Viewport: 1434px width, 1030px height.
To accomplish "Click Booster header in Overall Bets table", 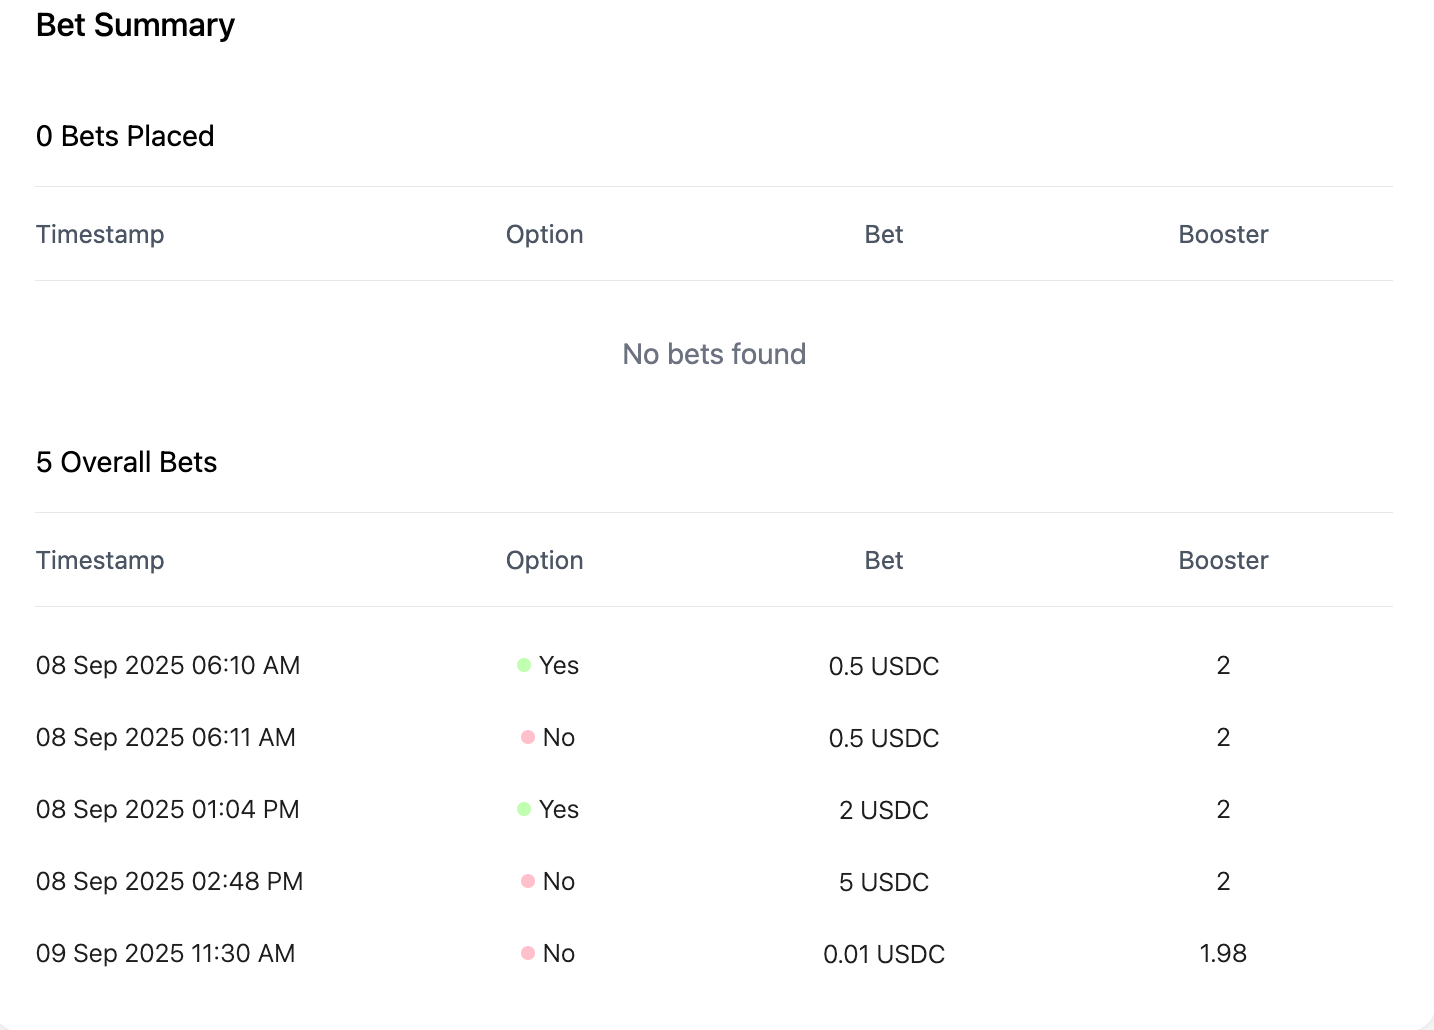I will pos(1223,560).
